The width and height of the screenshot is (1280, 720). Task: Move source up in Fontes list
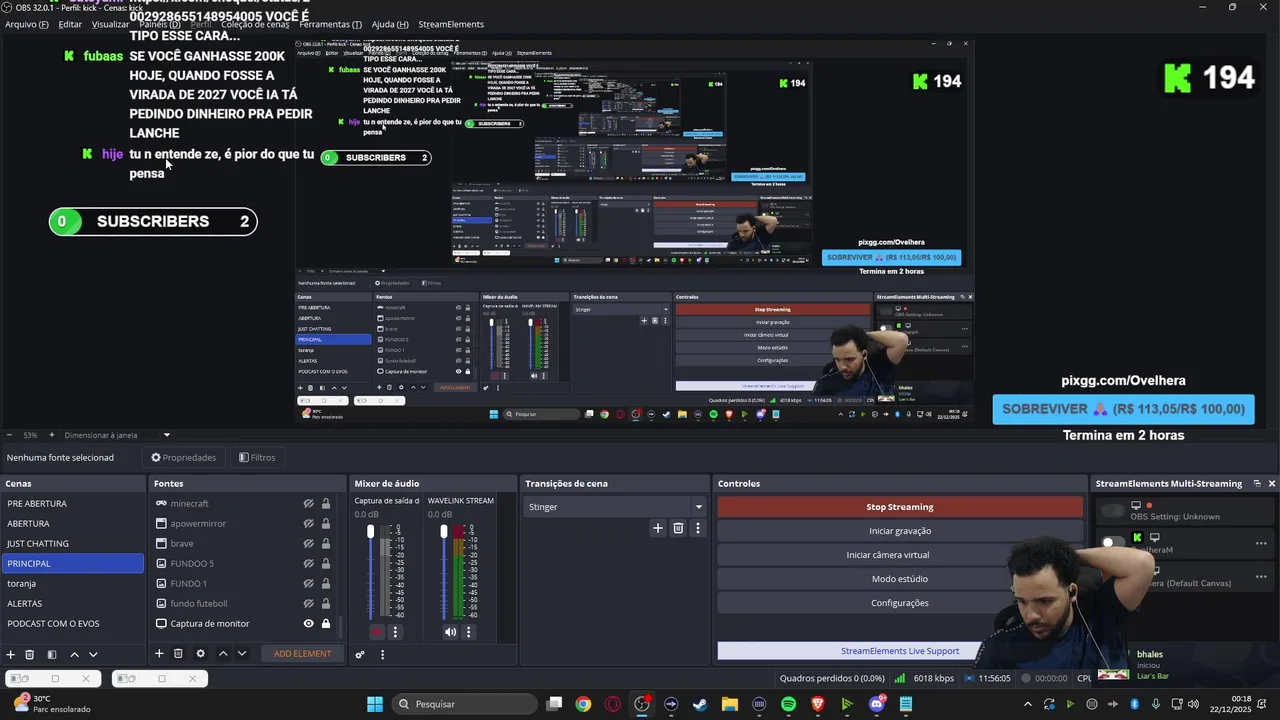click(x=223, y=653)
